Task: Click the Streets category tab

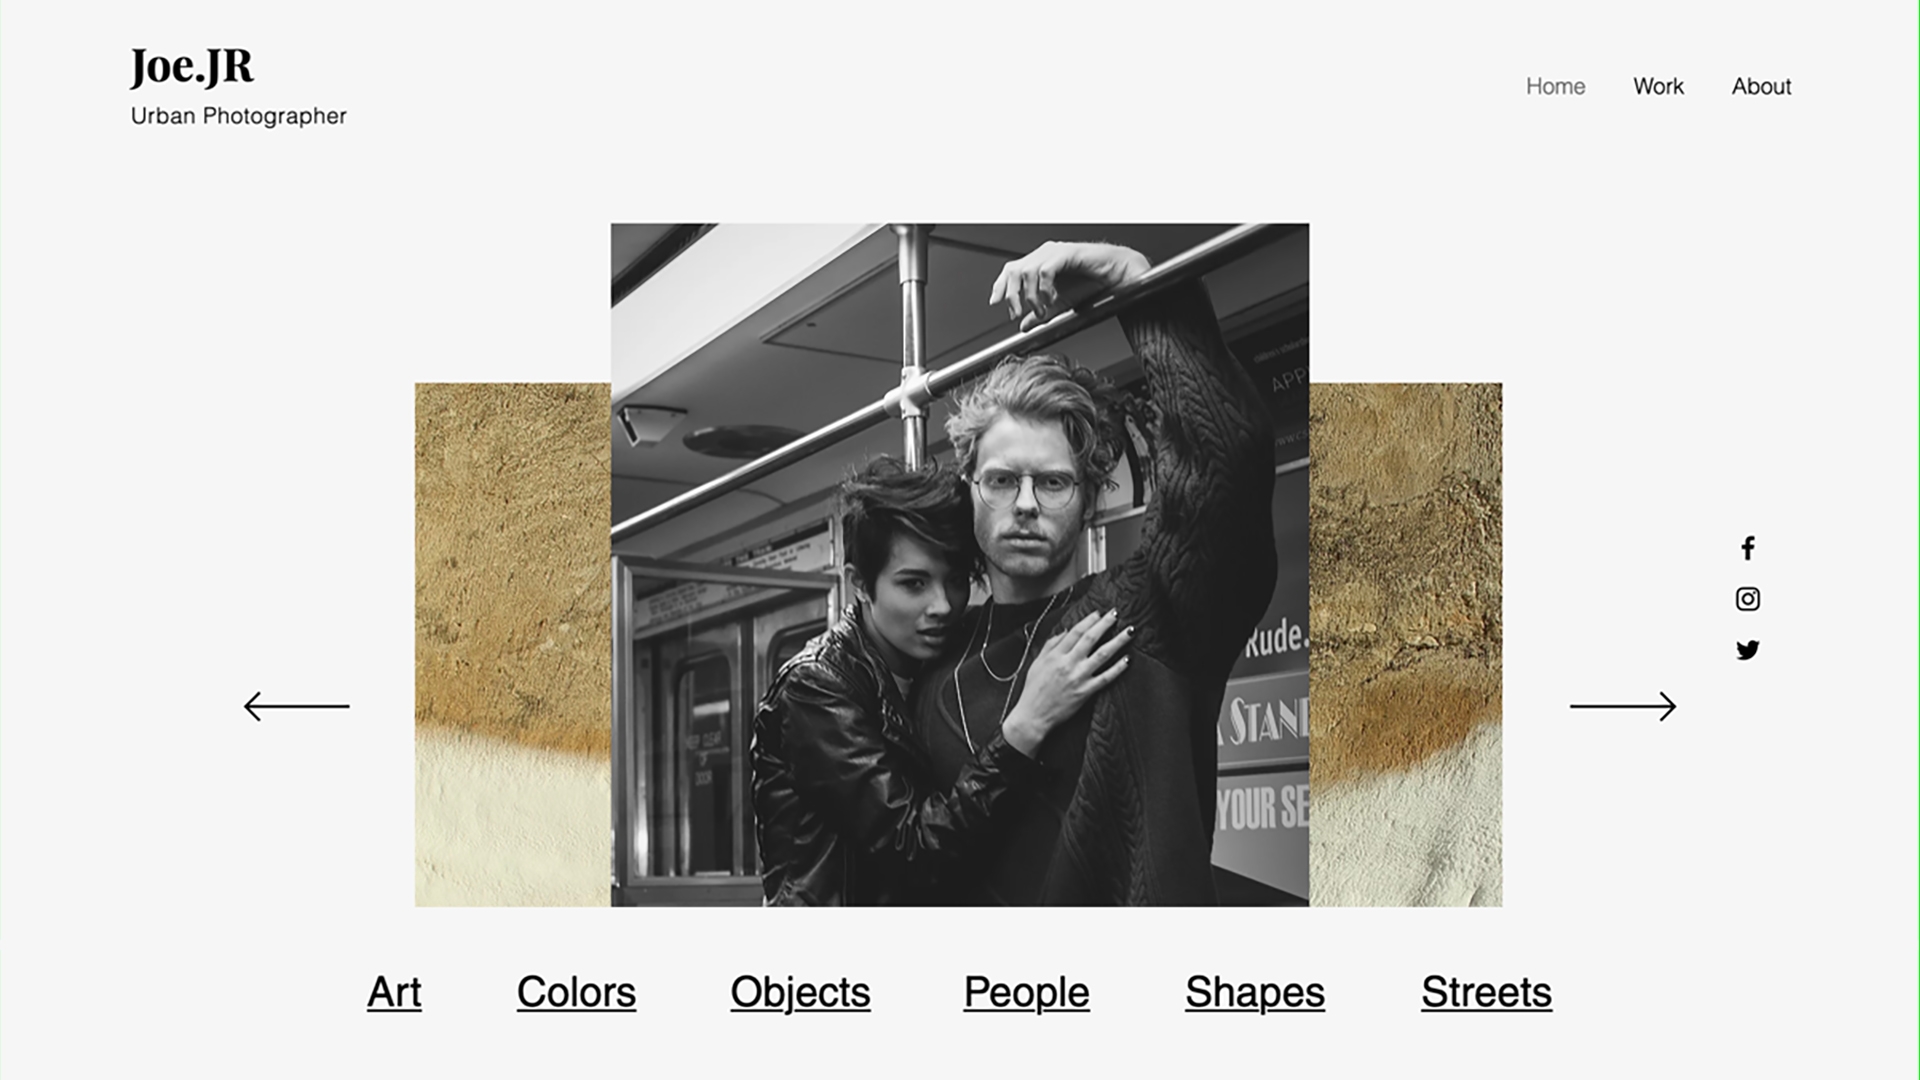Action: pyautogui.click(x=1486, y=990)
